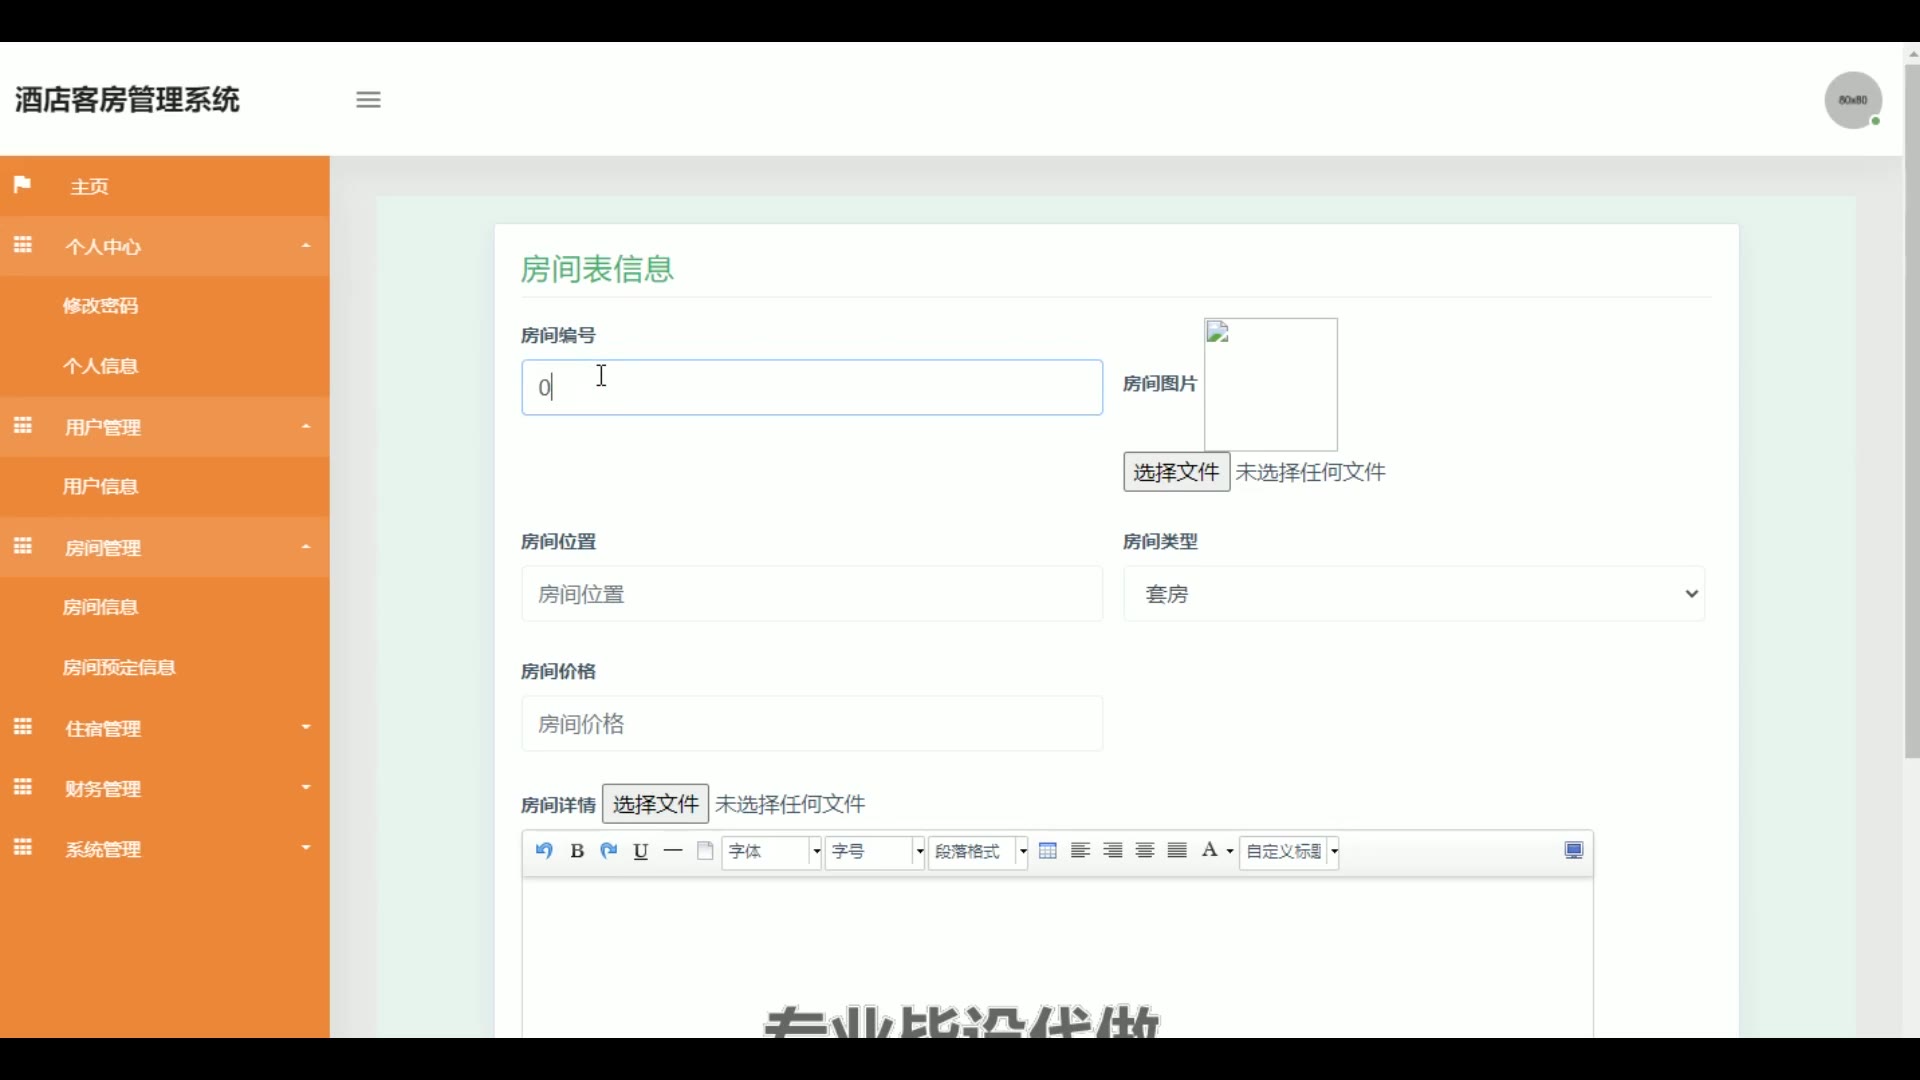Open the font color picker arrow
1920x1080 pixels.
[x=1230, y=852]
